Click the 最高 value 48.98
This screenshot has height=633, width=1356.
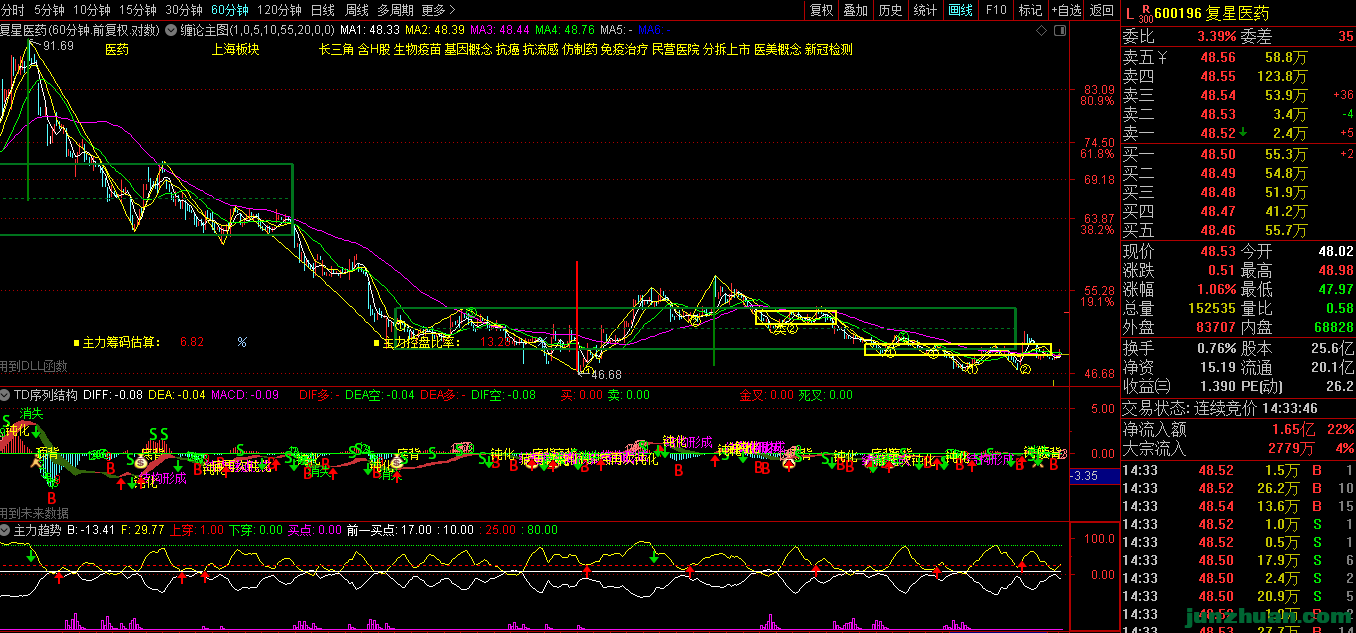tap(1335, 271)
